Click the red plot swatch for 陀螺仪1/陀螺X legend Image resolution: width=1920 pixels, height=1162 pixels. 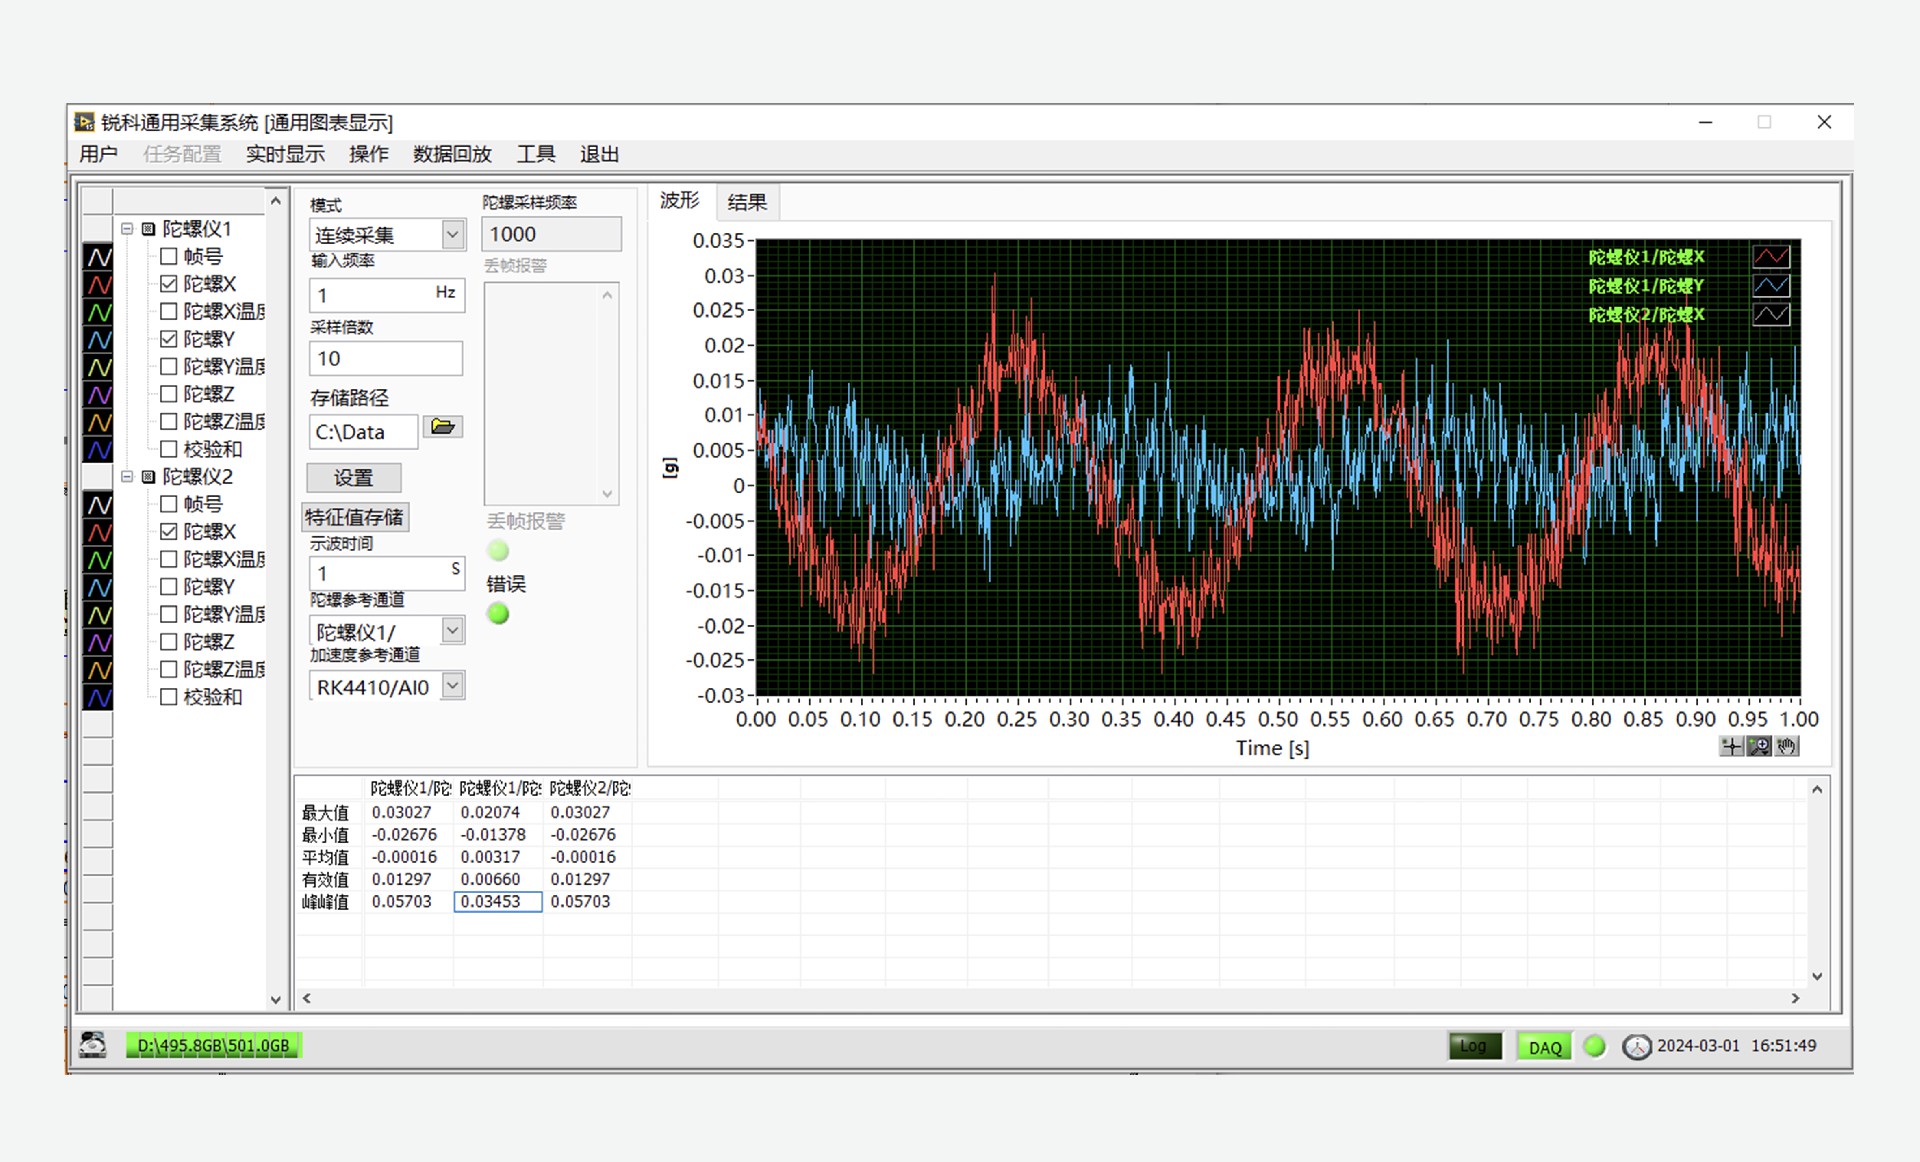1771,257
